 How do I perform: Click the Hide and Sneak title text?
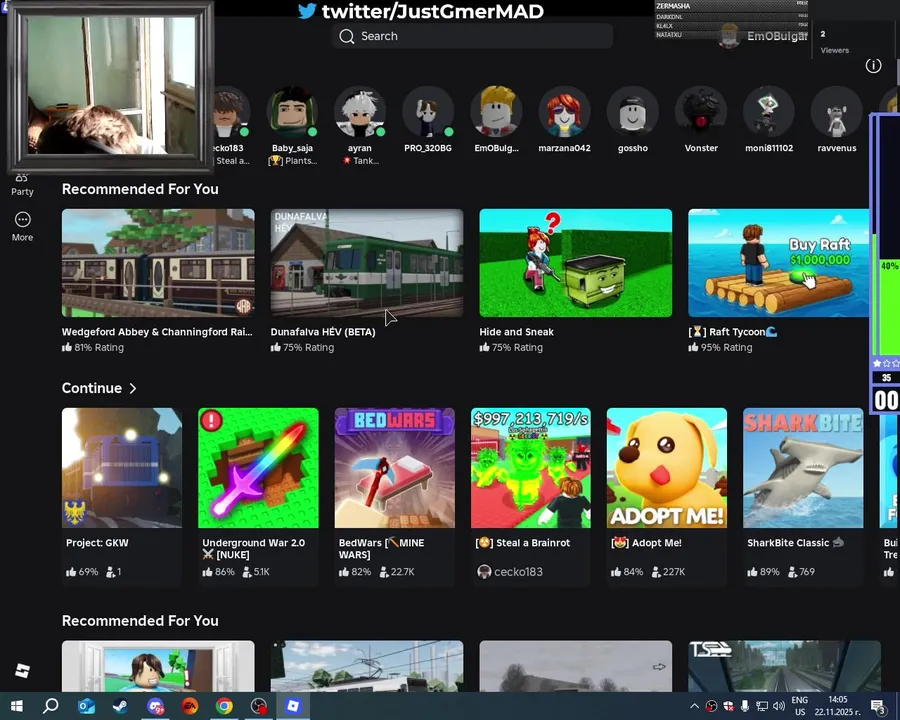[x=517, y=332]
